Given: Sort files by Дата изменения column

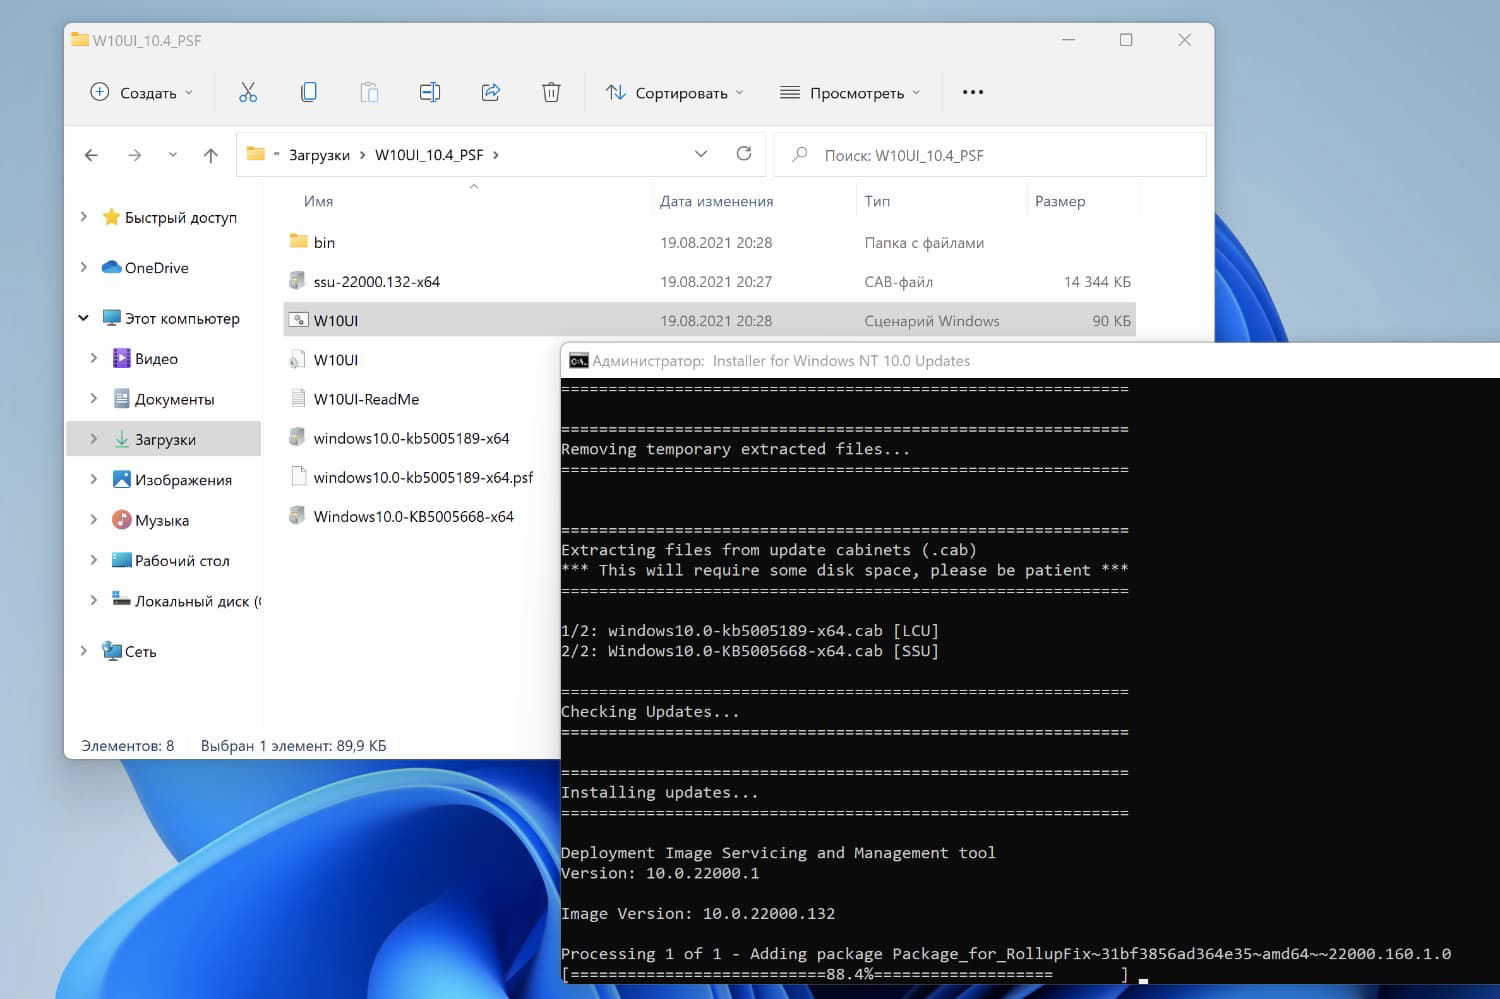Looking at the screenshot, I should pyautogui.click(x=716, y=201).
